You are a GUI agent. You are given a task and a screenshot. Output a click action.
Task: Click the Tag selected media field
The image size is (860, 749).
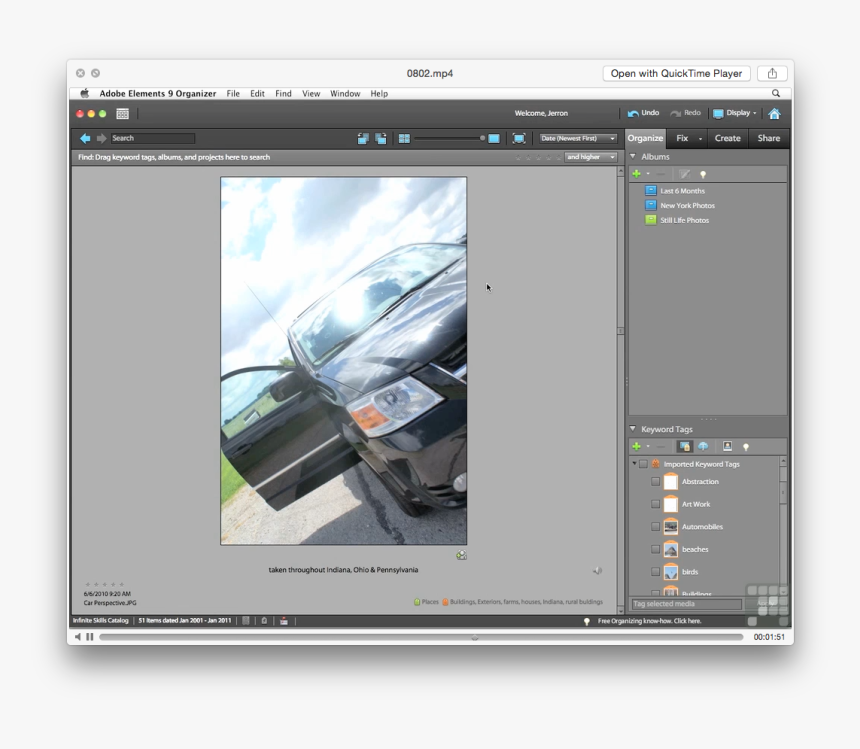pos(686,604)
